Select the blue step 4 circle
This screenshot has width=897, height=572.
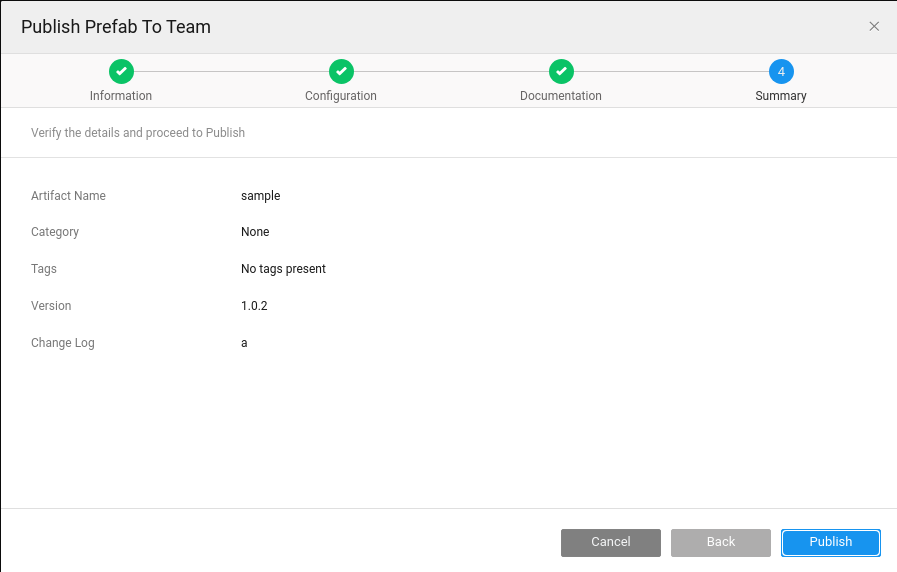(x=781, y=71)
